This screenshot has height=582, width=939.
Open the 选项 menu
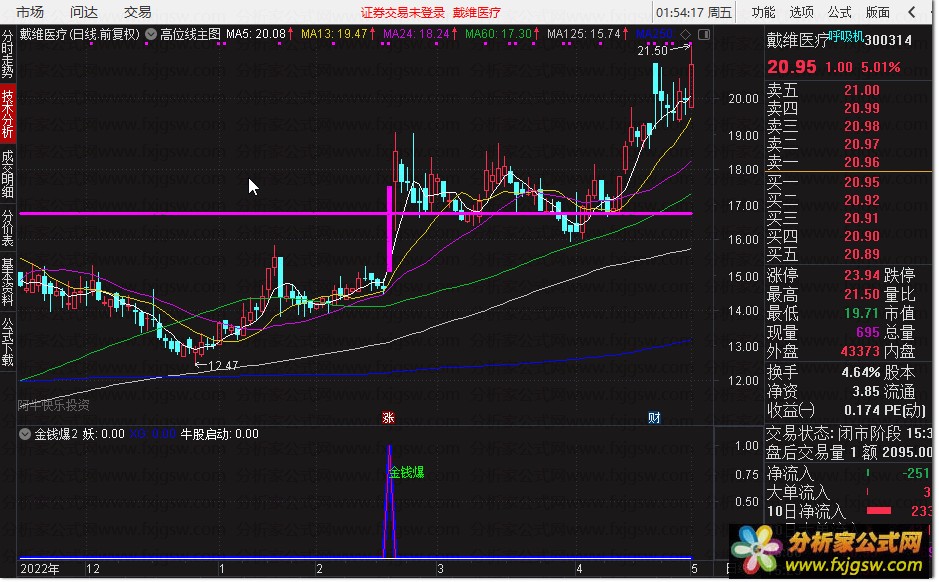[x=801, y=12]
